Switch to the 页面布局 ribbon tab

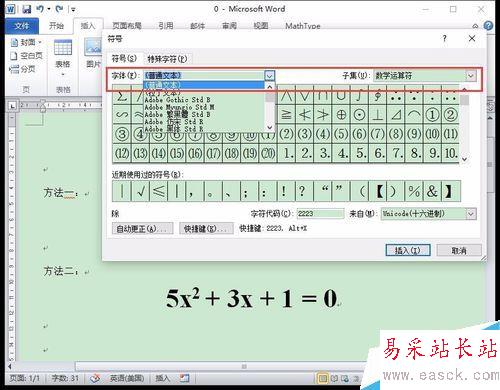click(x=127, y=26)
